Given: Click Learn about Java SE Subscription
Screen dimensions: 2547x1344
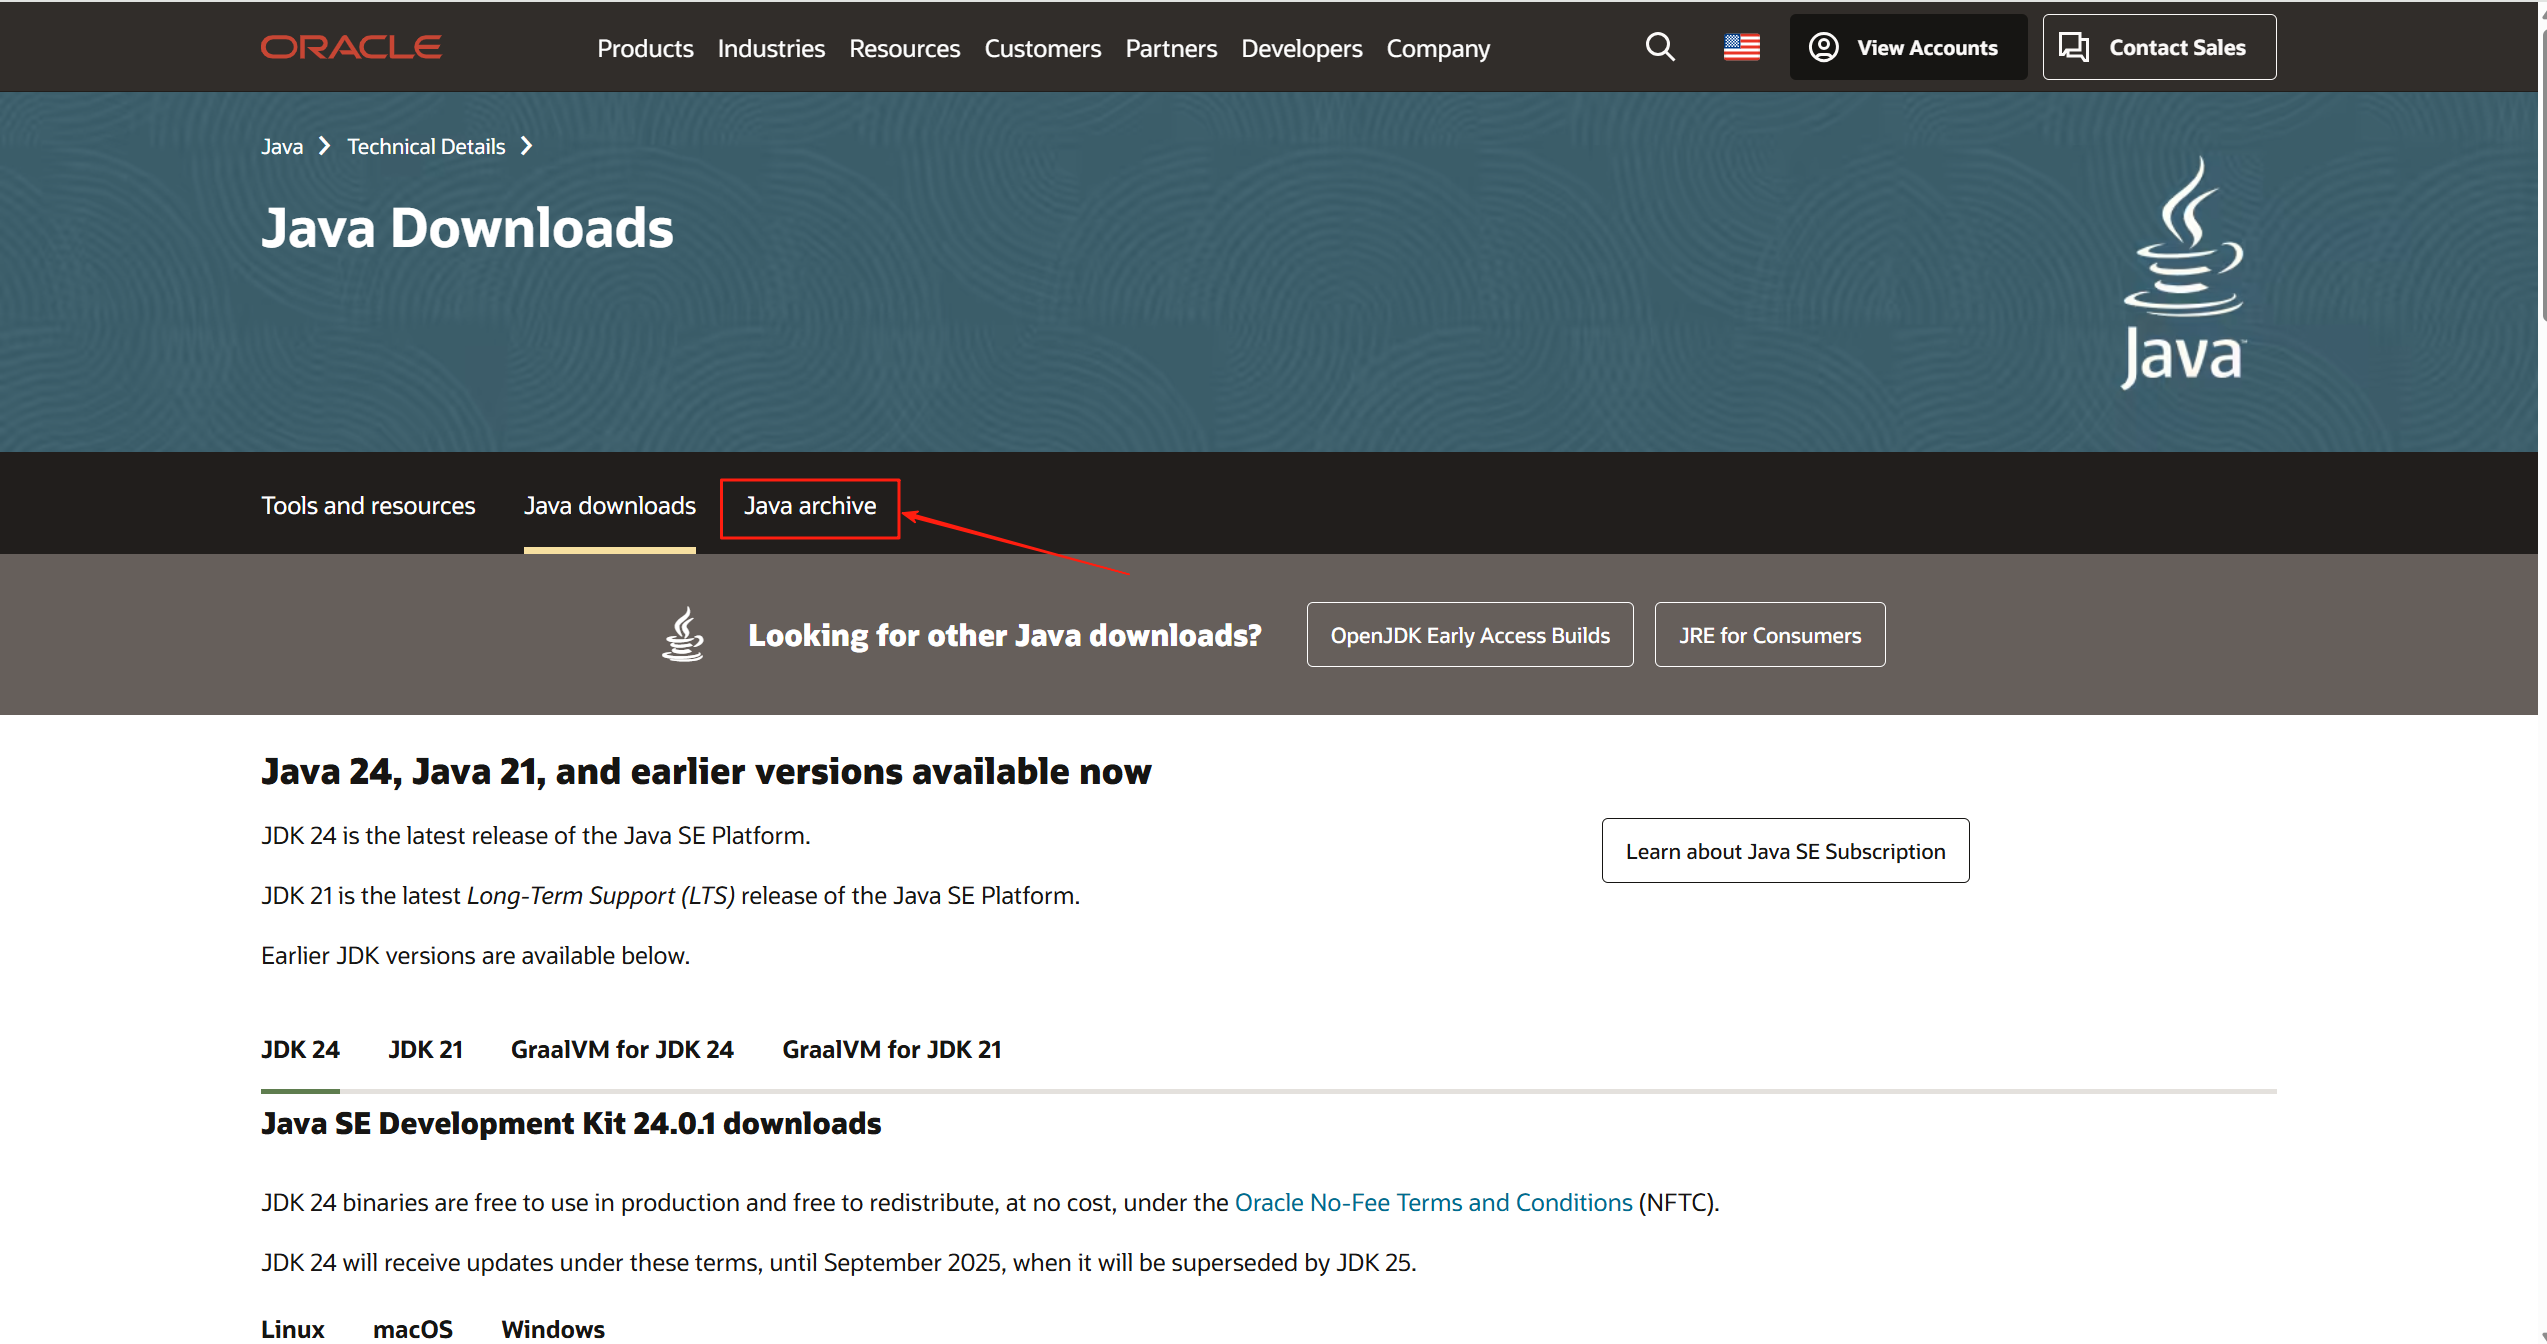Looking at the screenshot, I should tap(1784, 851).
